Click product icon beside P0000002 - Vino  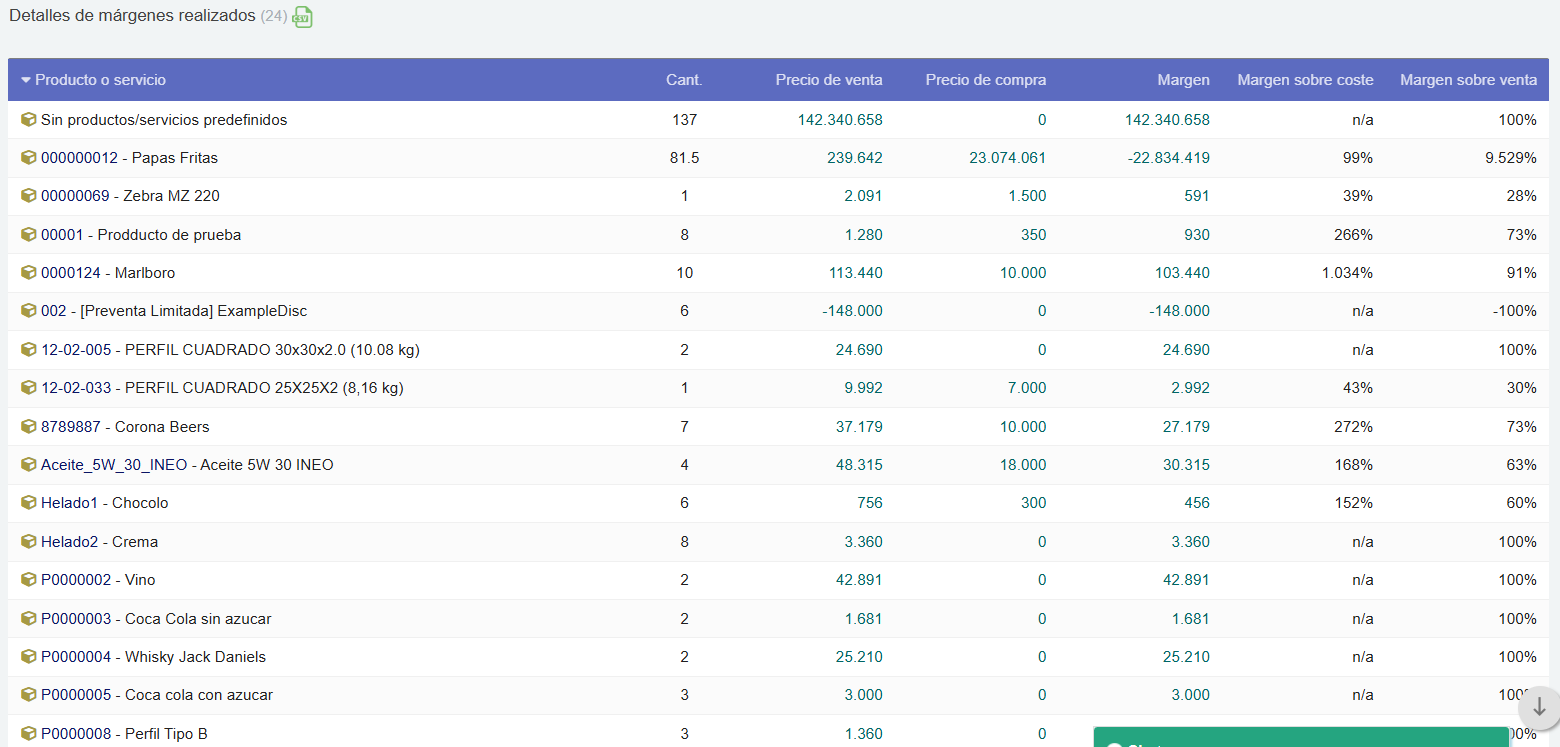click(x=28, y=580)
